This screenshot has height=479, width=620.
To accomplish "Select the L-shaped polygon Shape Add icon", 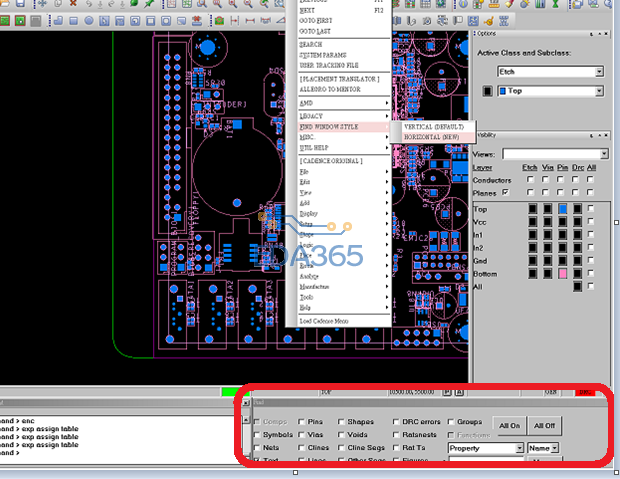I will 58,21.
